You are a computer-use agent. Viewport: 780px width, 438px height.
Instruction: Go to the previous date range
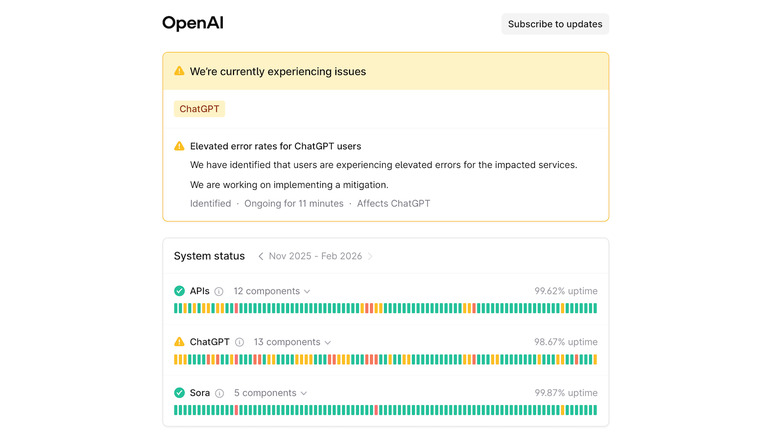click(261, 256)
